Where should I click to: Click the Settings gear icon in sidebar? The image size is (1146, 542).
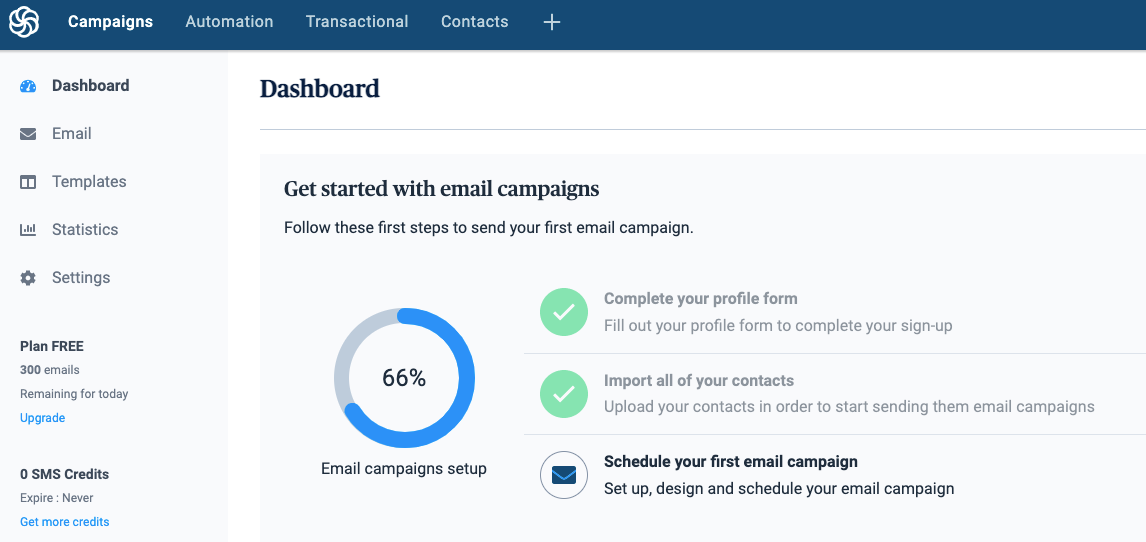click(28, 278)
